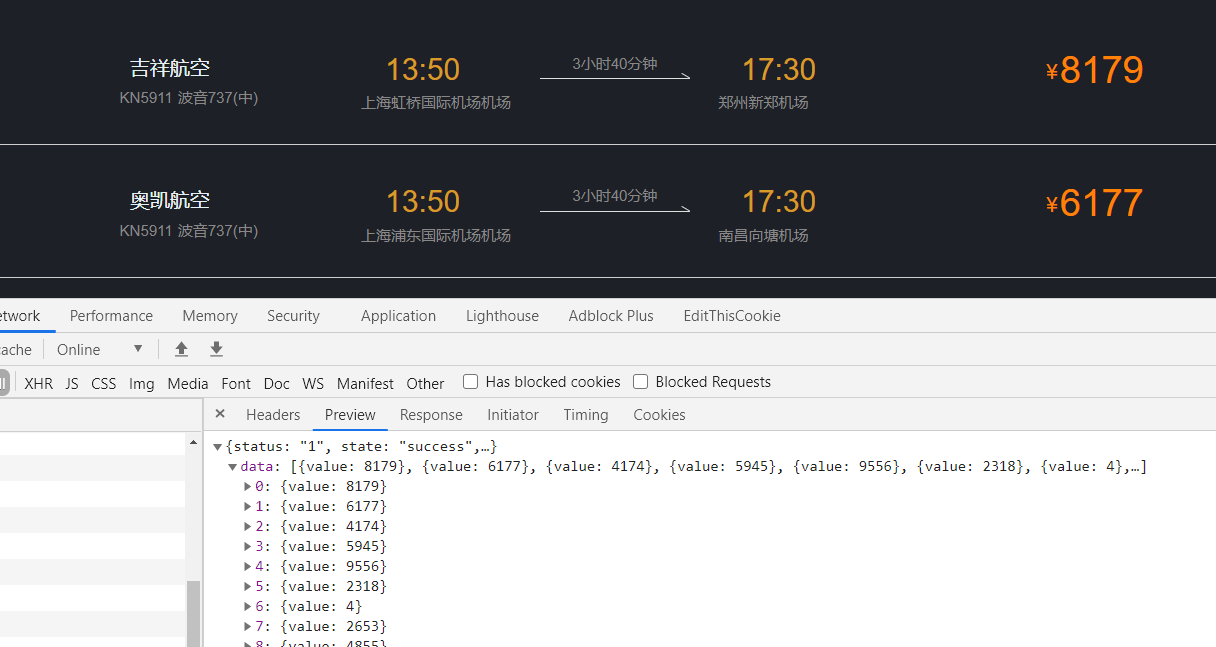Filter requests by XHR type
1216x647 pixels.
pos(39,383)
